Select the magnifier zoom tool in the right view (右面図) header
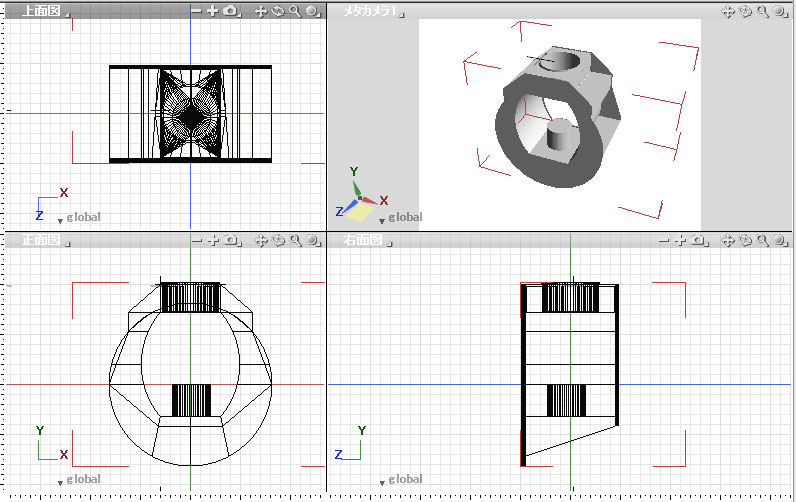Viewport: 796px width, 502px height. [x=761, y=241]
